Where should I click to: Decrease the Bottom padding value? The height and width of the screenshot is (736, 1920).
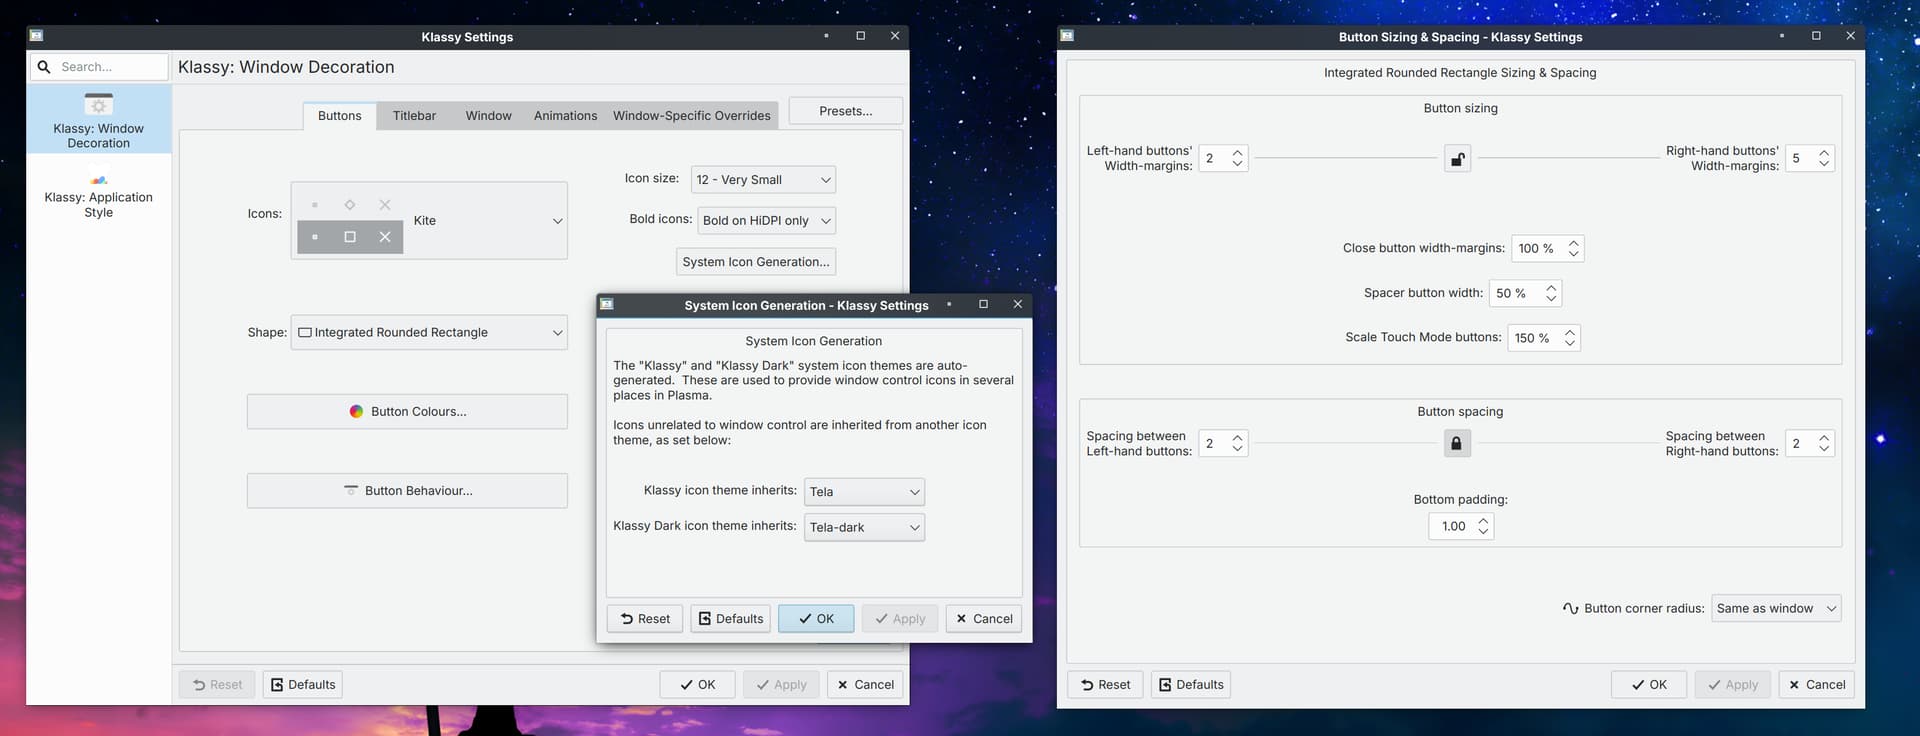click(1483, 533)
